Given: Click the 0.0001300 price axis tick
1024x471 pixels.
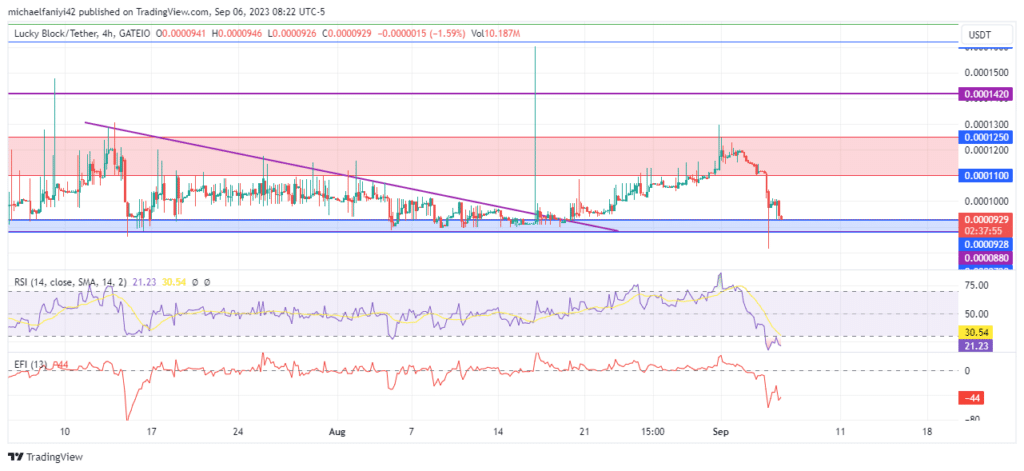Looking at the screenshot, I should (985, 124).
